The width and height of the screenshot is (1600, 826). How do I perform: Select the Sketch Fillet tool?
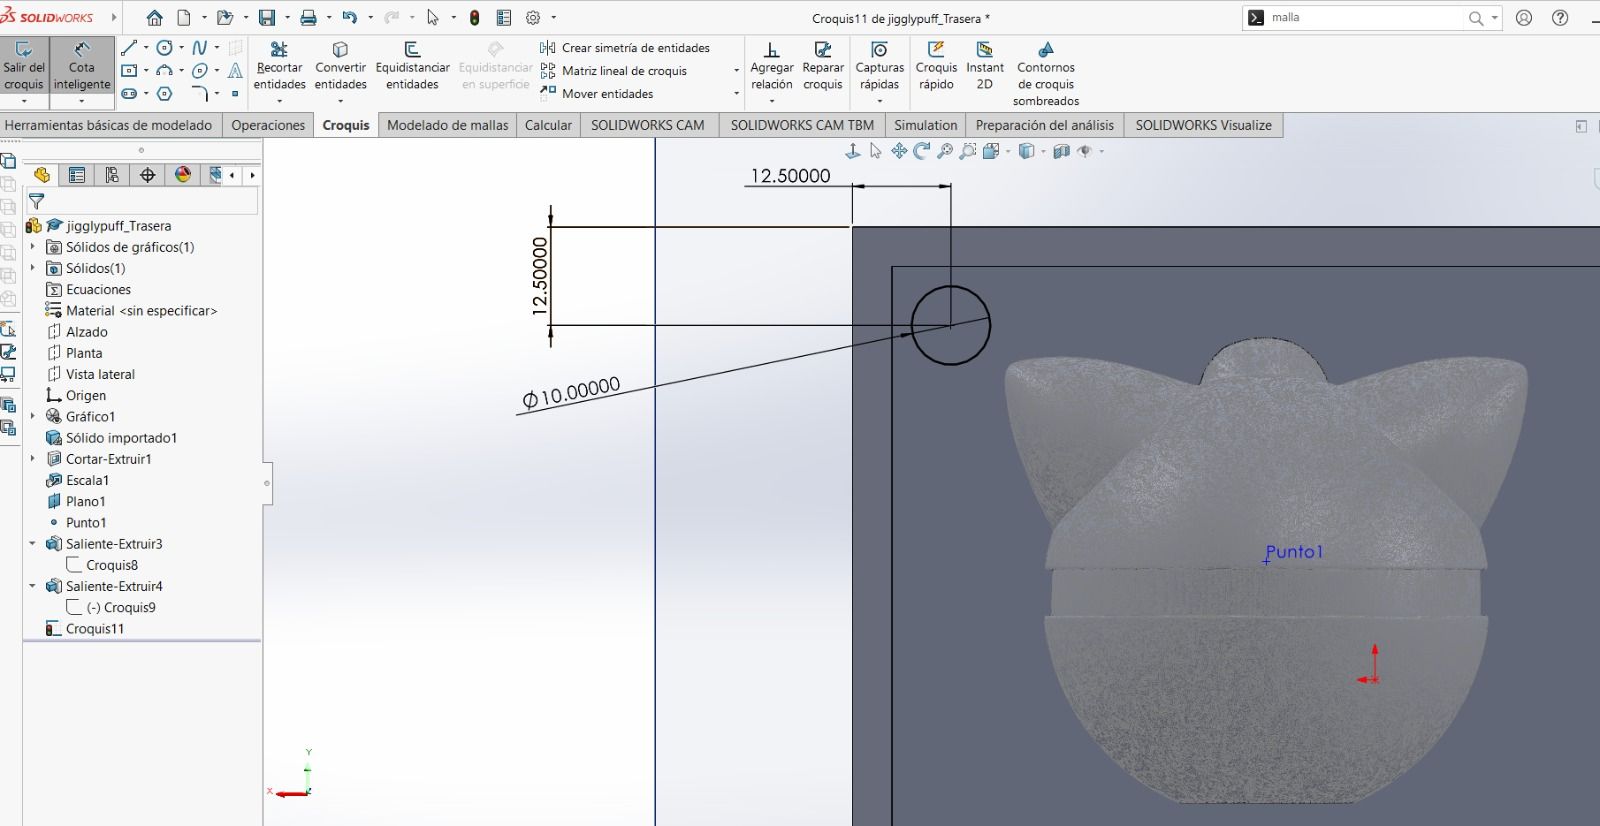199,93
